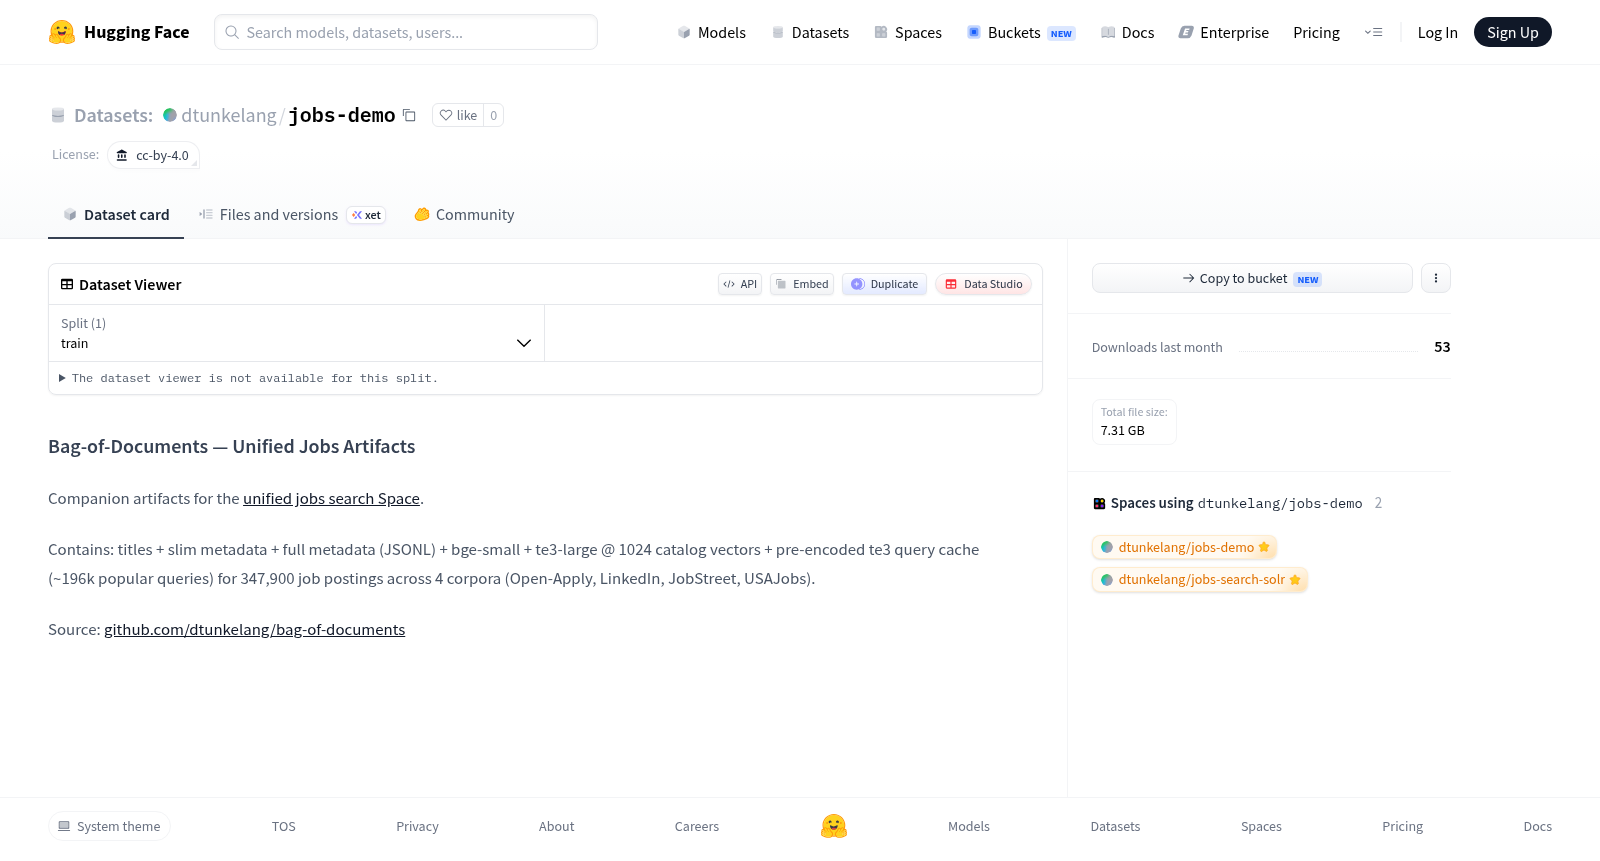Open Models in the top navigation
1600x861 pixels.
(x=711, y=32)
